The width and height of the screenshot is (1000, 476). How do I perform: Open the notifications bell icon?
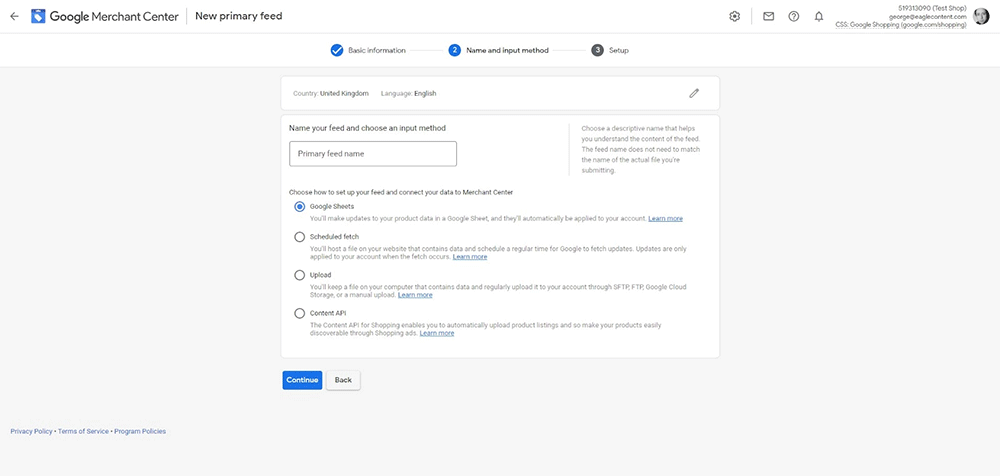[x=819, y=16]
